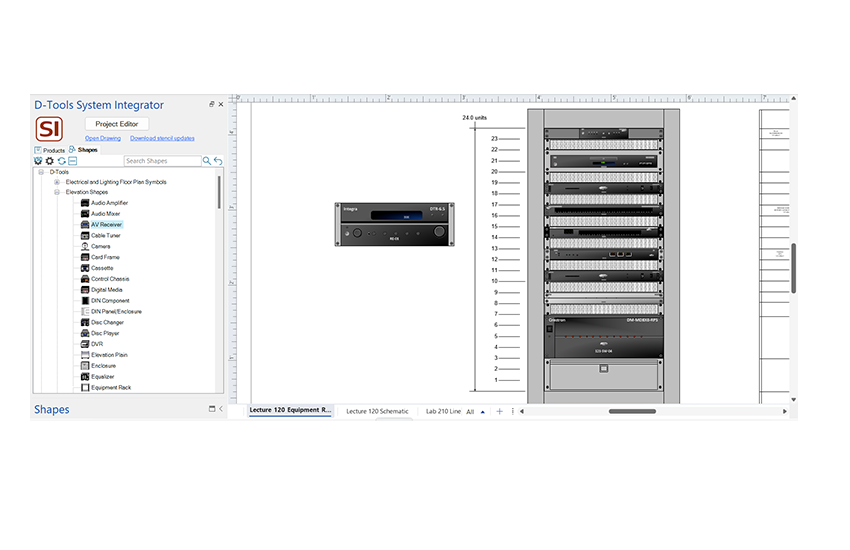
Task: Focus the Search Shapes field
Action: click(162, 161)
